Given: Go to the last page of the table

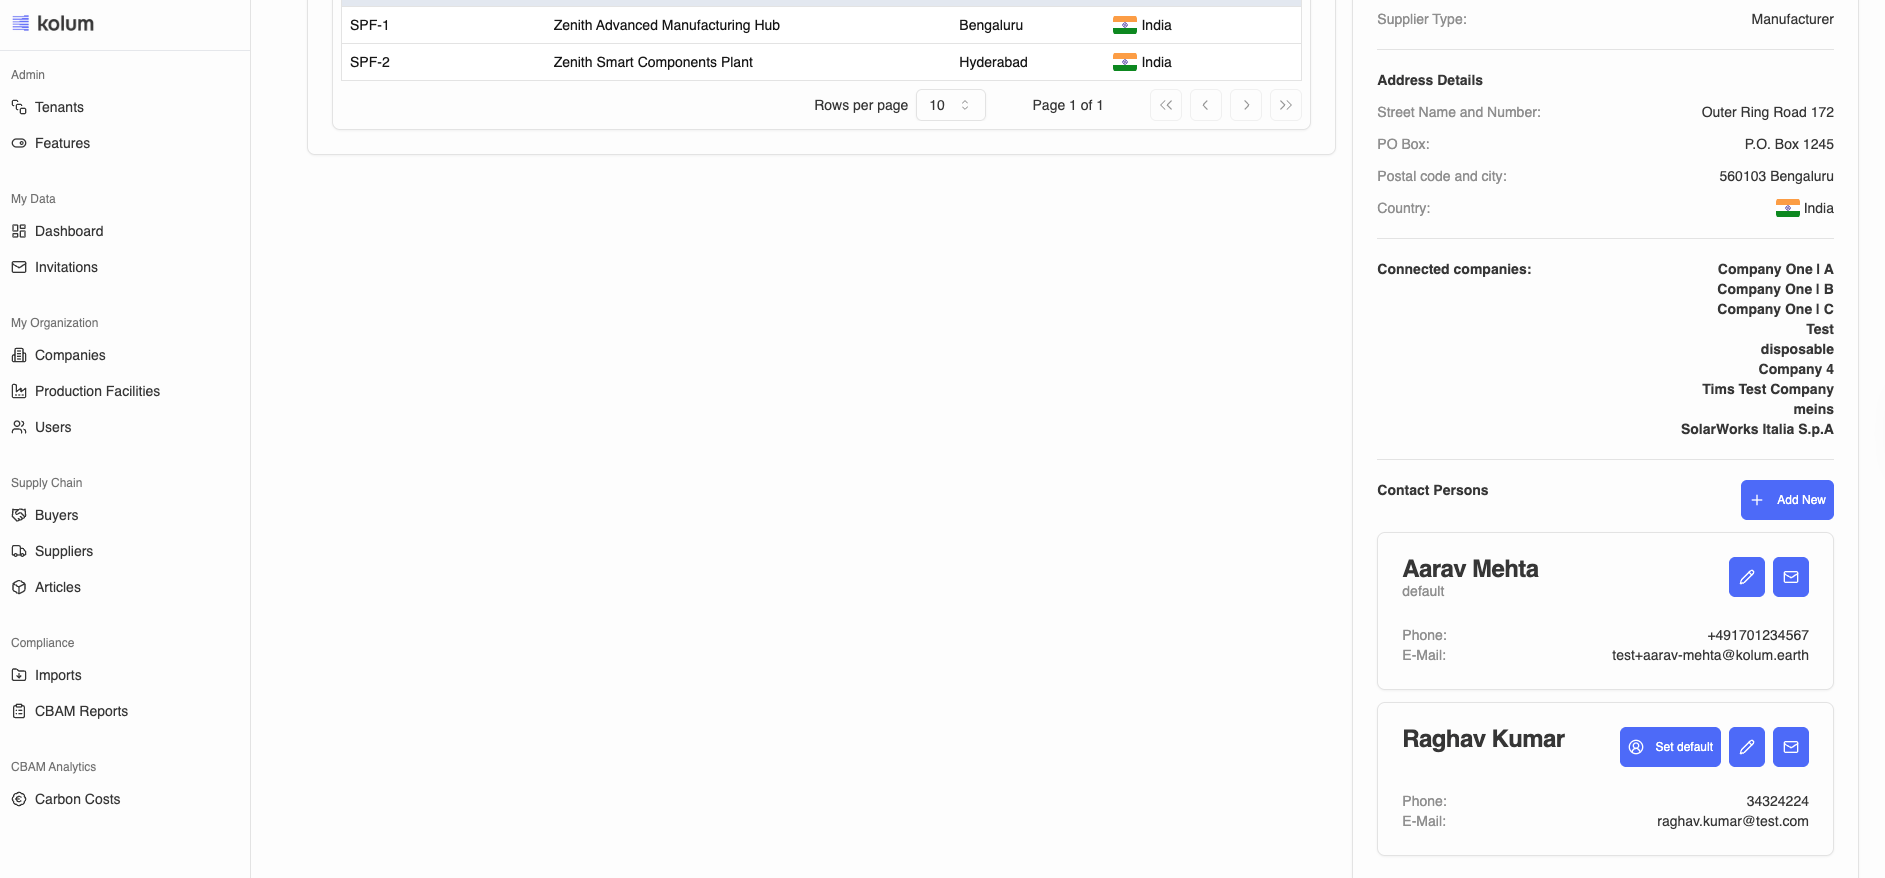Looking at the screenshot, I should coord(1285,105).
